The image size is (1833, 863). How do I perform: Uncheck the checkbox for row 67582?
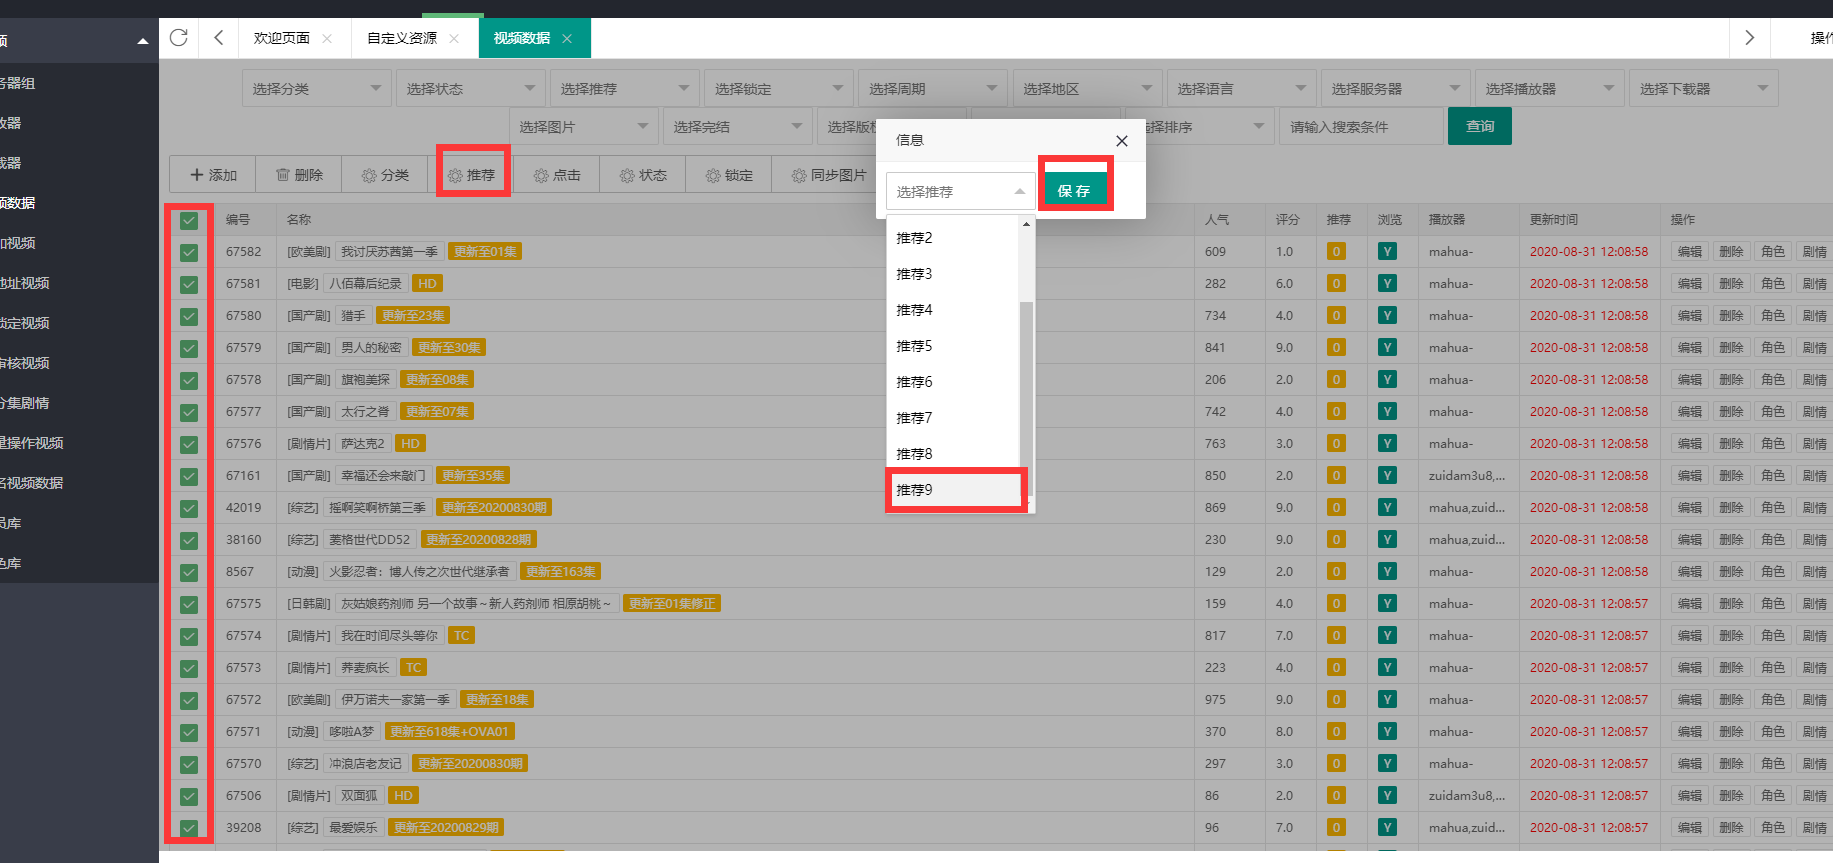(189, 252)
